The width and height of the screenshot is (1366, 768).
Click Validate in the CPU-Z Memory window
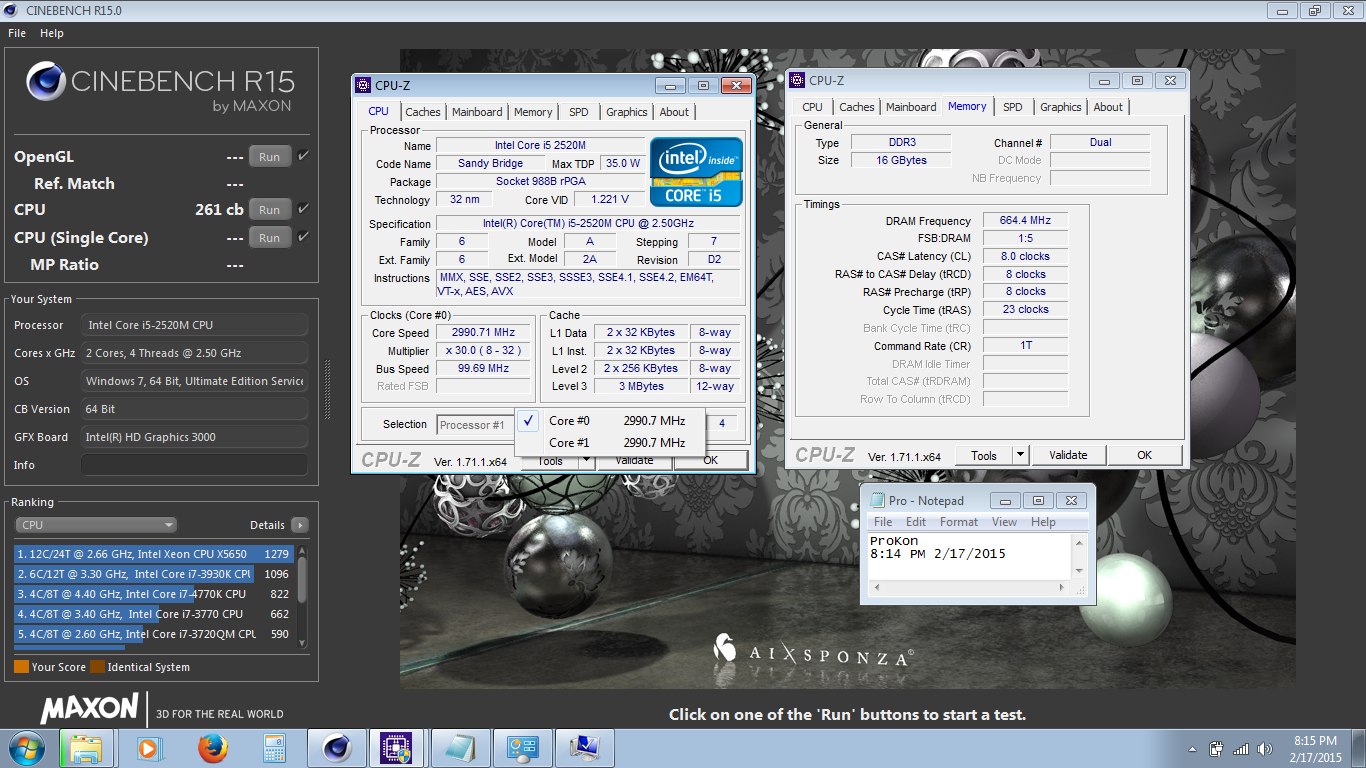[x=1068, y=455]
